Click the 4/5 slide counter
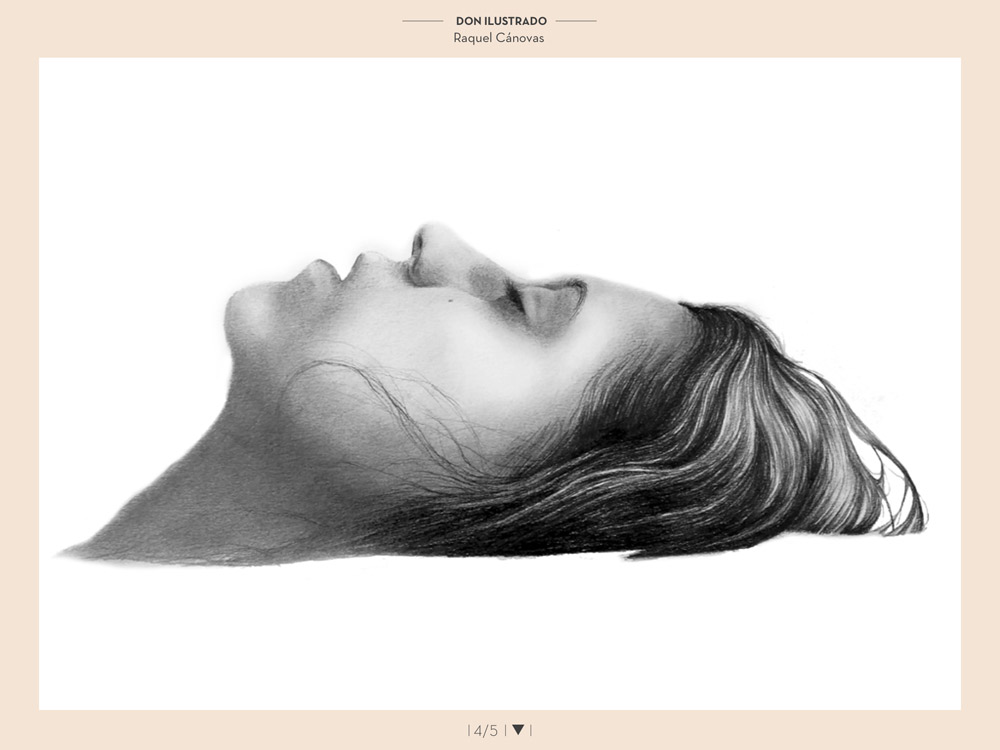Image resolution: width=1000 pixels, height=750 pixels. click(x=485, y=730)
